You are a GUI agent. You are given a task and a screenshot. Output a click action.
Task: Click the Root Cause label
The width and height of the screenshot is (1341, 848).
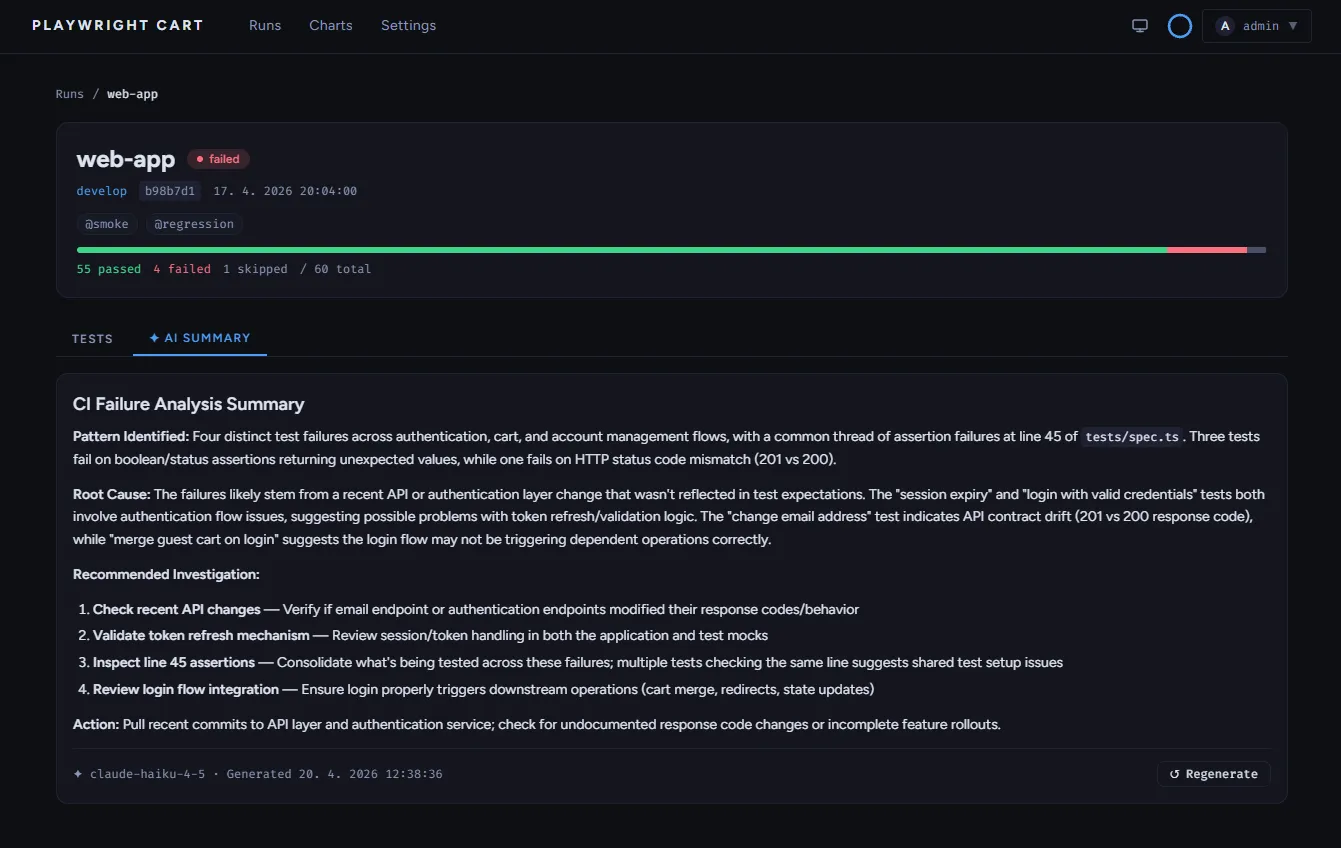point(111,494)
